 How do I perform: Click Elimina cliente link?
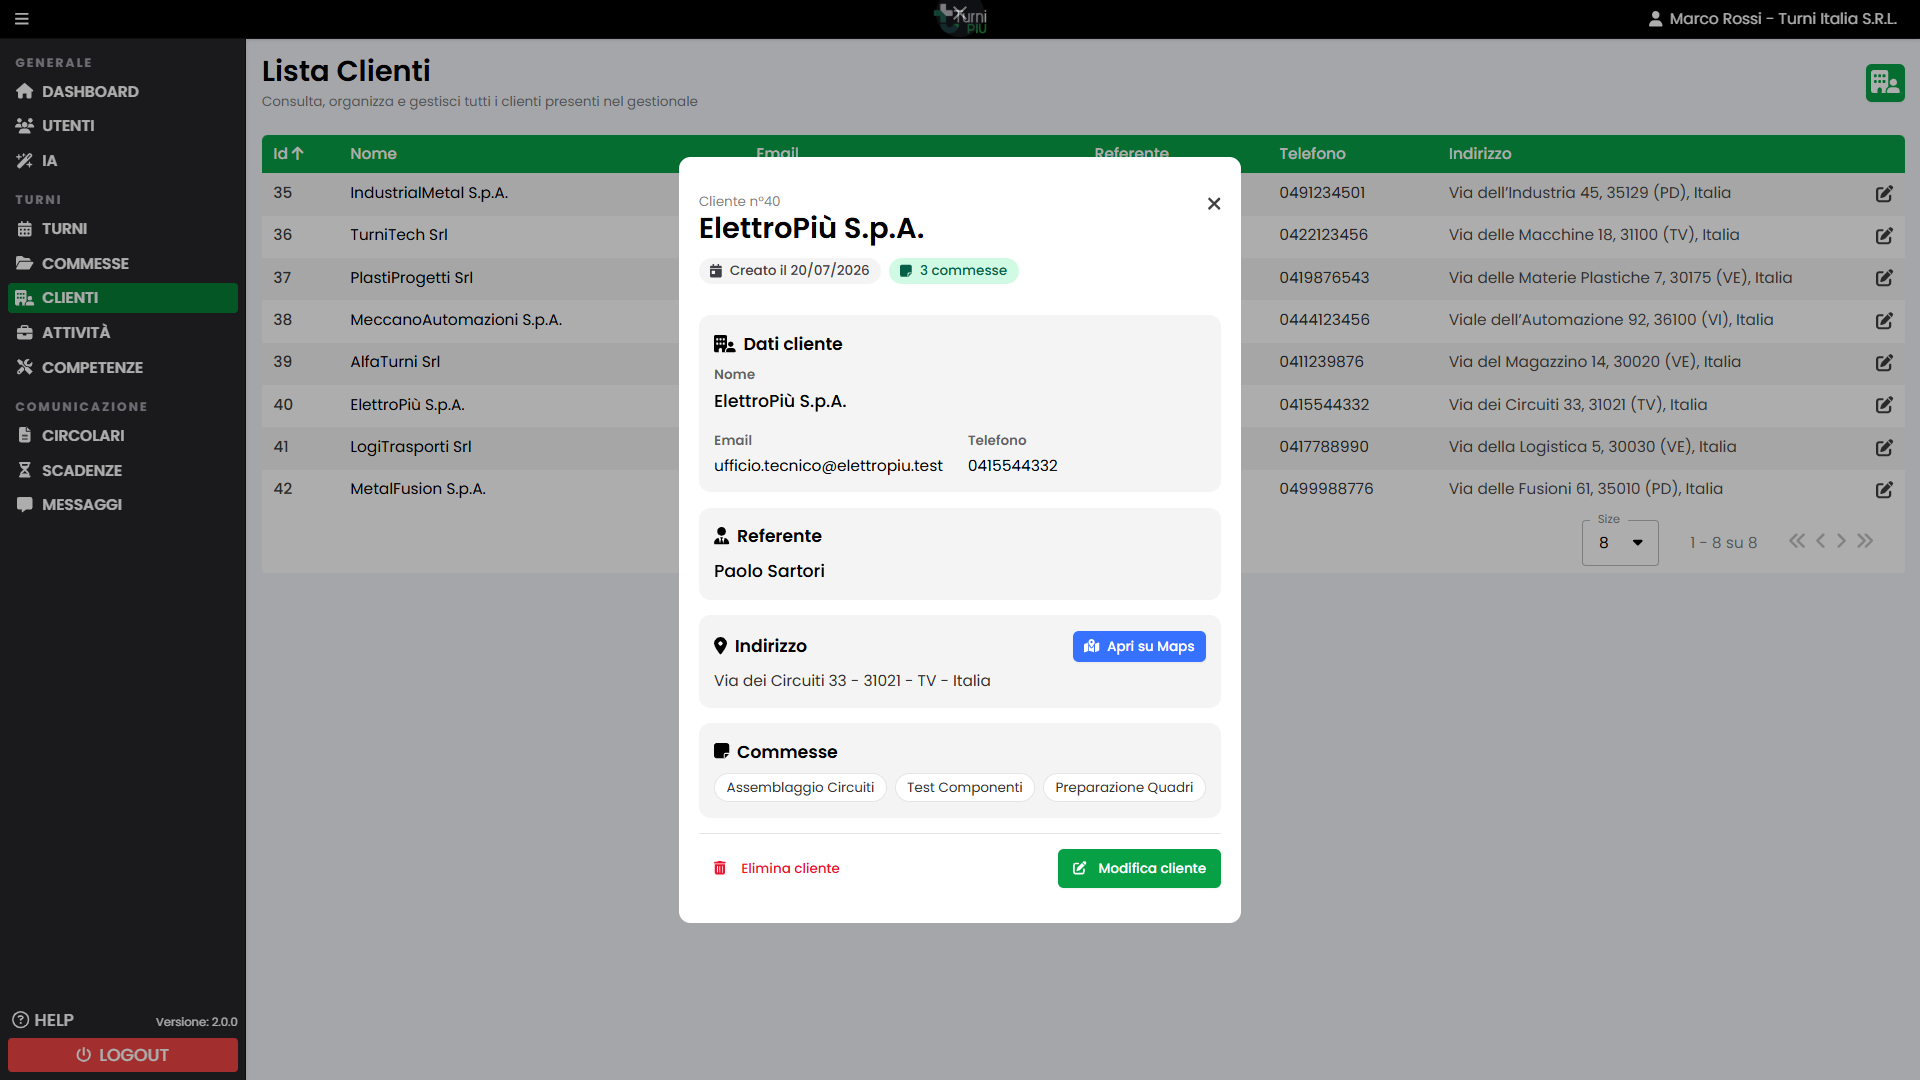coord(776,869)
